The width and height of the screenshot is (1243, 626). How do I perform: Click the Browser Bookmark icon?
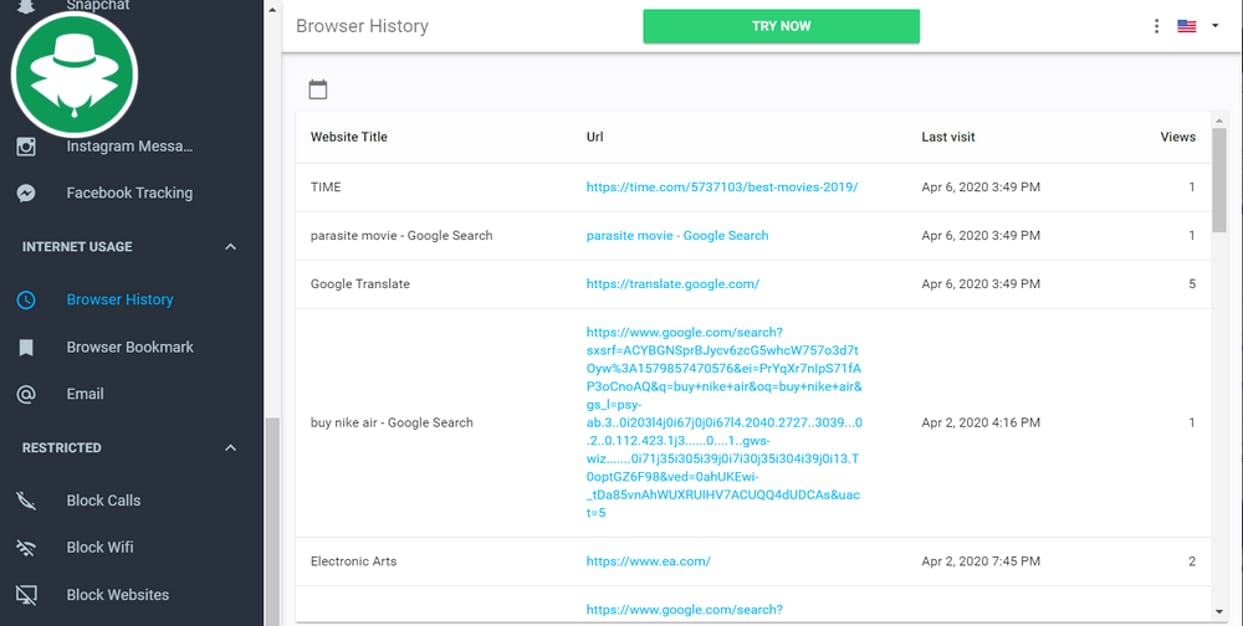27,347
